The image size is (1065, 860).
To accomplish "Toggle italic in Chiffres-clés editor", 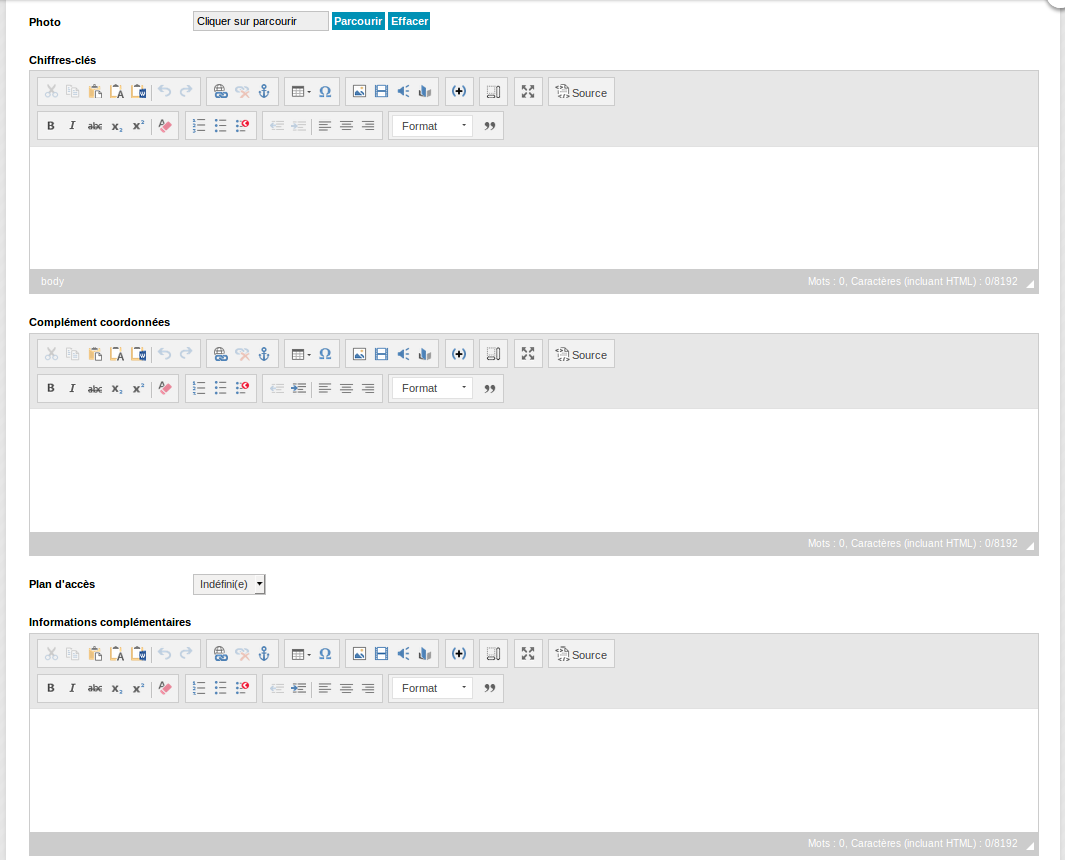I will click(x=73, y=126).
